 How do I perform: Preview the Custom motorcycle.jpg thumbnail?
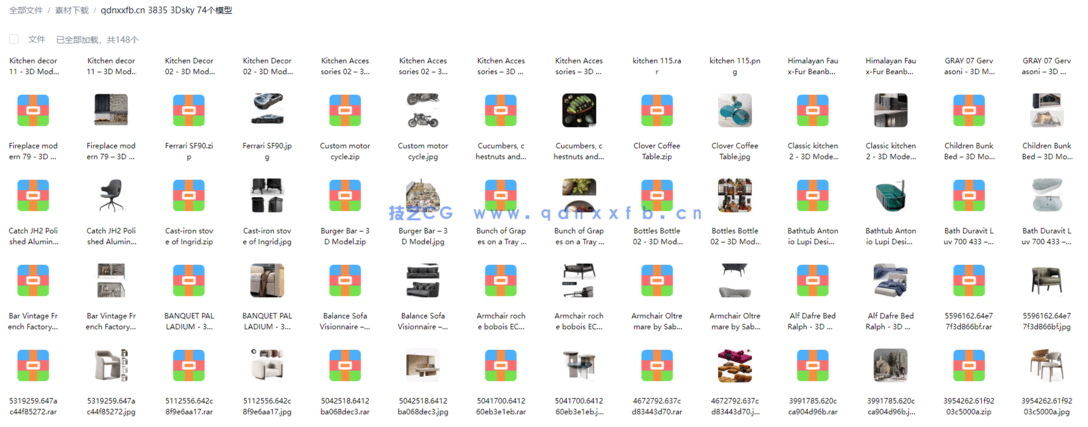tap(423, 110)
